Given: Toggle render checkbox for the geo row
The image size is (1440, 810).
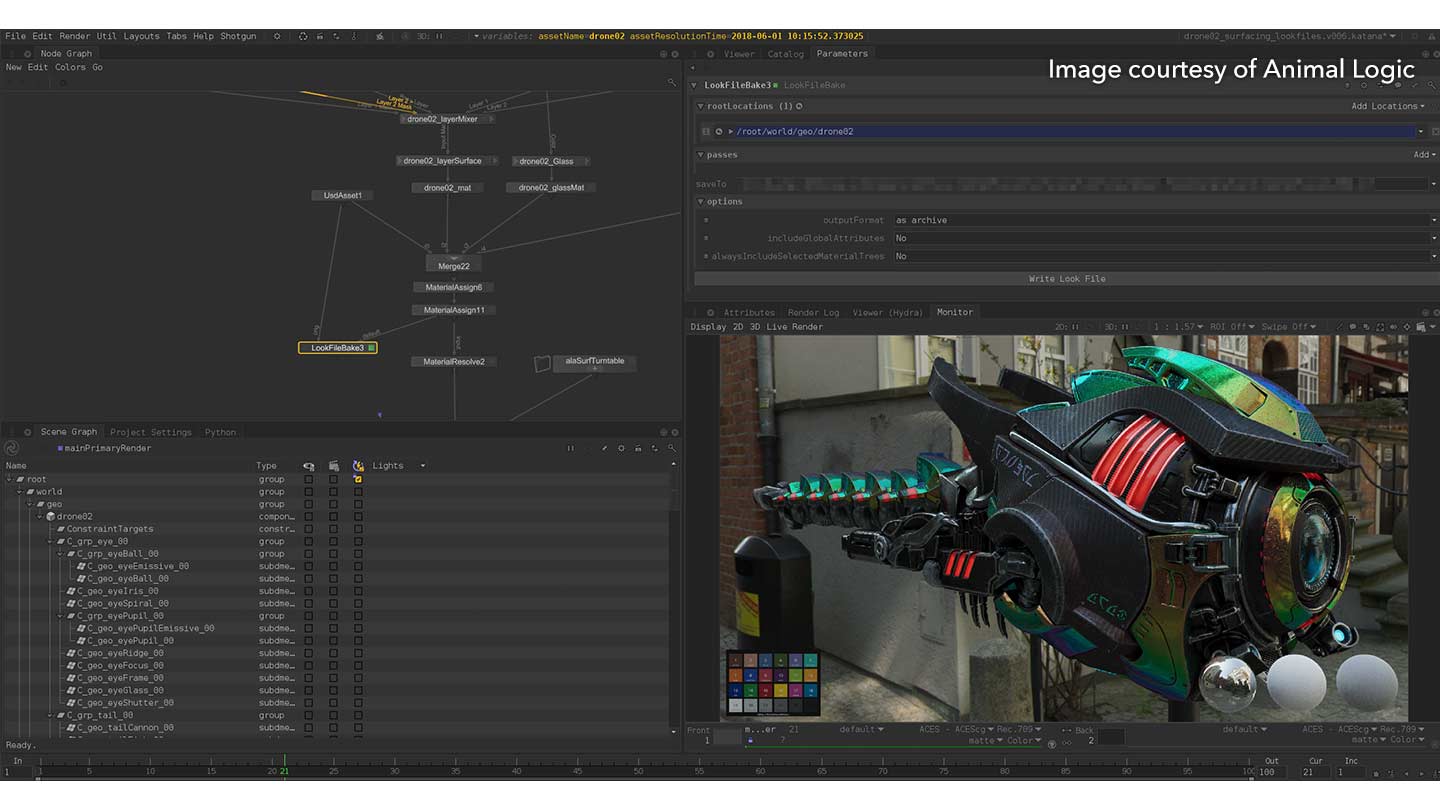Looking at the screenshot, I should click(x=333, y=504).
